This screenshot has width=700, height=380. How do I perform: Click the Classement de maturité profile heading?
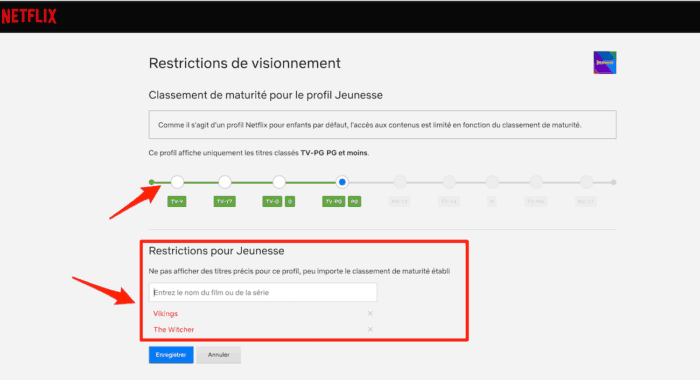pyautogui.click(x=266, y=95)
